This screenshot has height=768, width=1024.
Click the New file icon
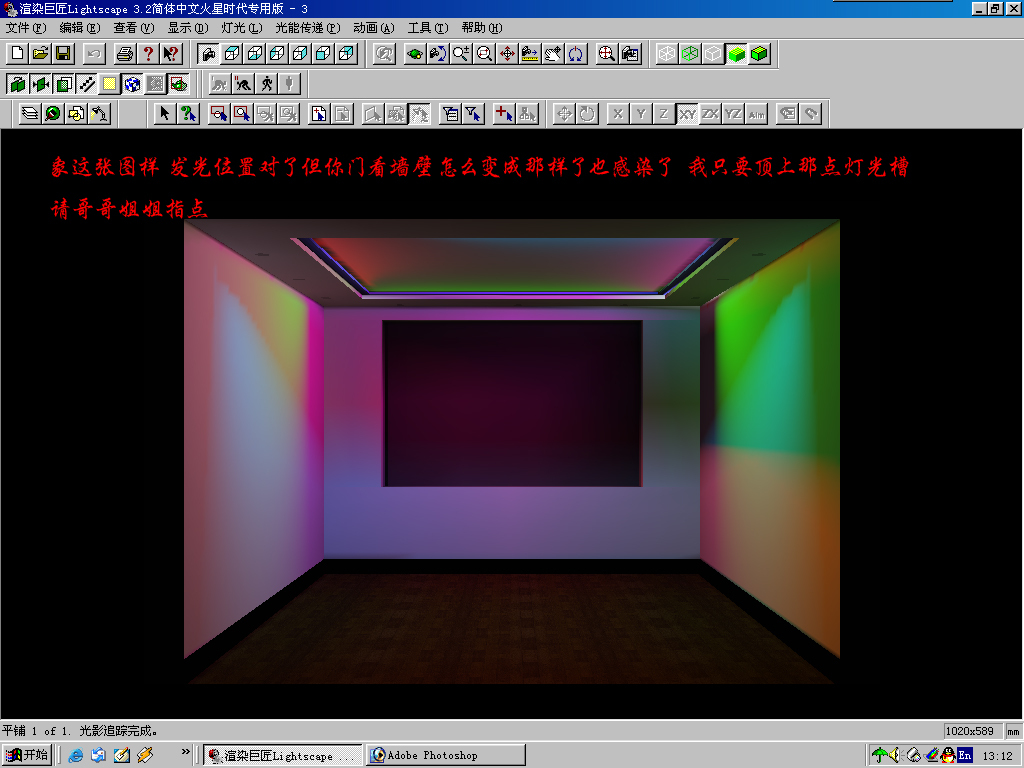(18, 54)
